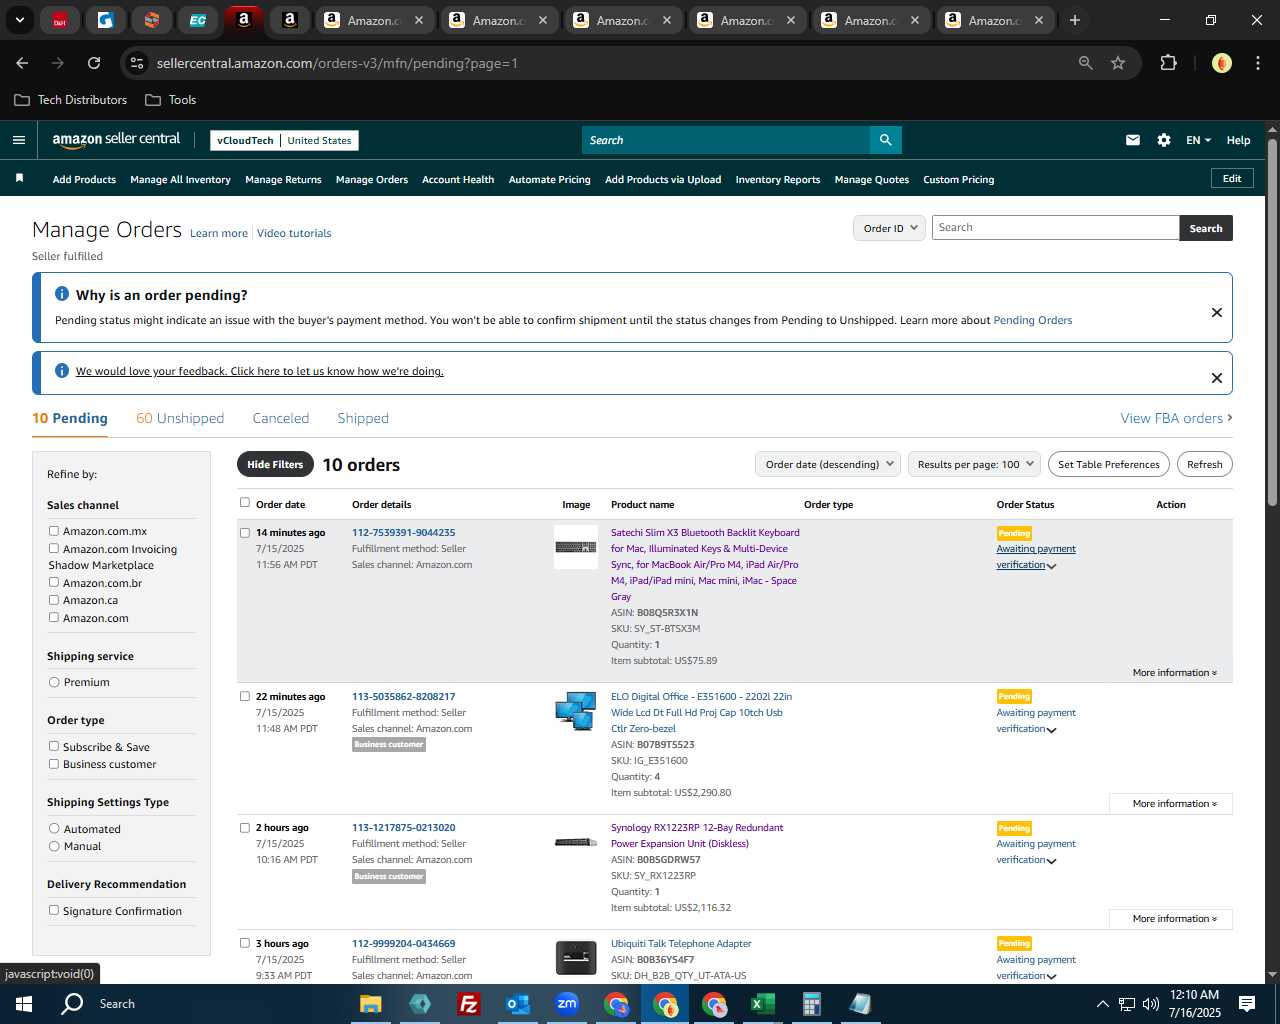Select the Premium shipping service radio

click(x=54, y=682)
